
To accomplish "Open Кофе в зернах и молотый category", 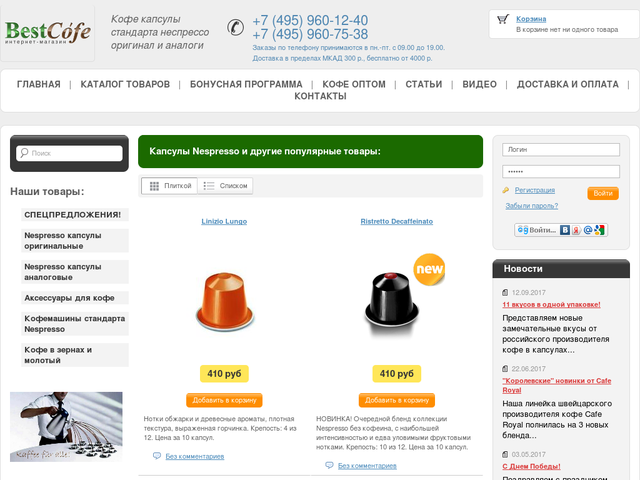I will pyautogui.click(x=75, y=355).
